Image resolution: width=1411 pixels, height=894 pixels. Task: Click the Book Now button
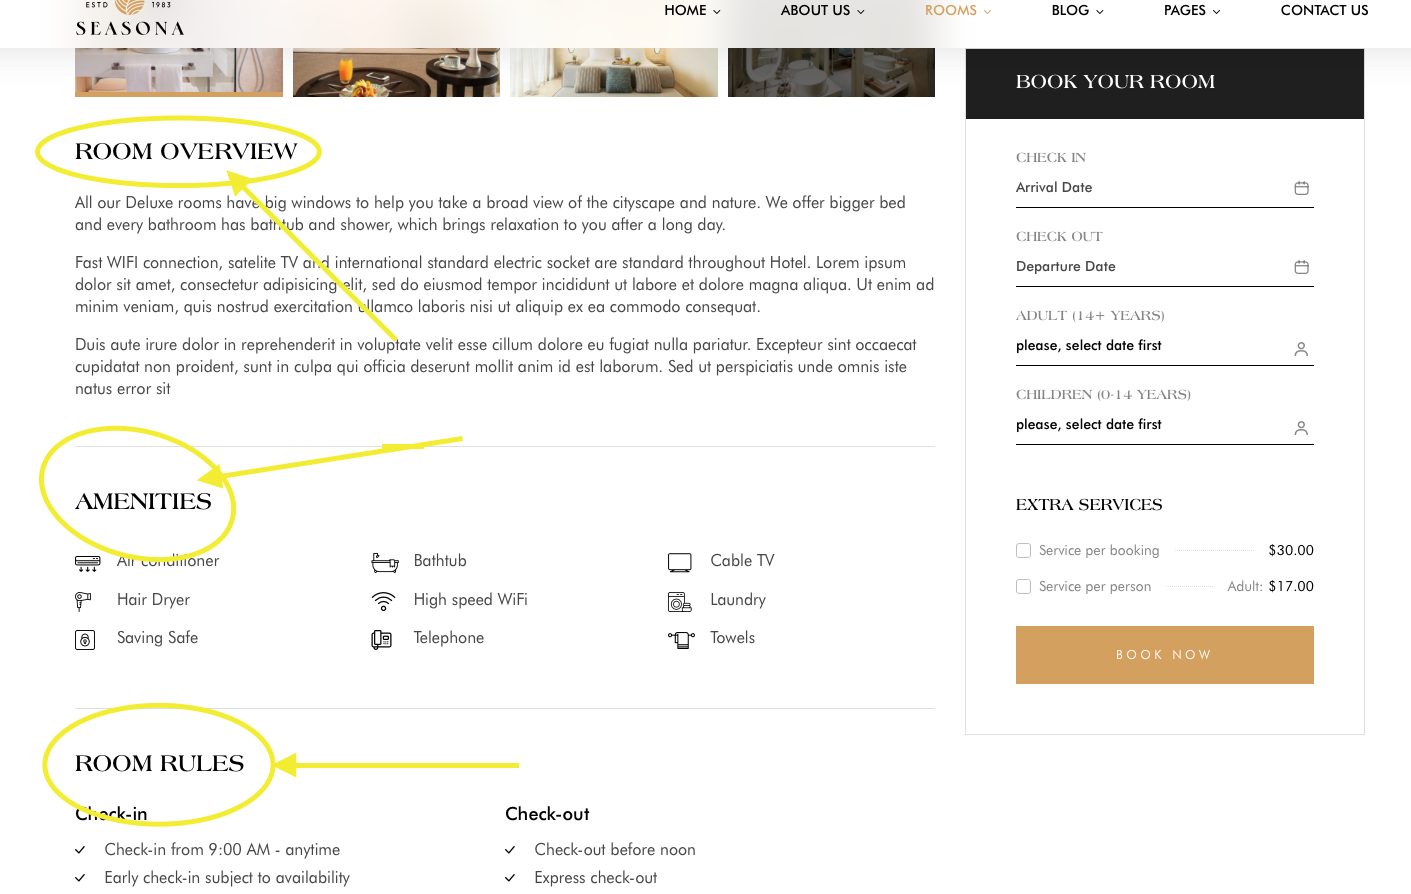tap(1165, 655)
